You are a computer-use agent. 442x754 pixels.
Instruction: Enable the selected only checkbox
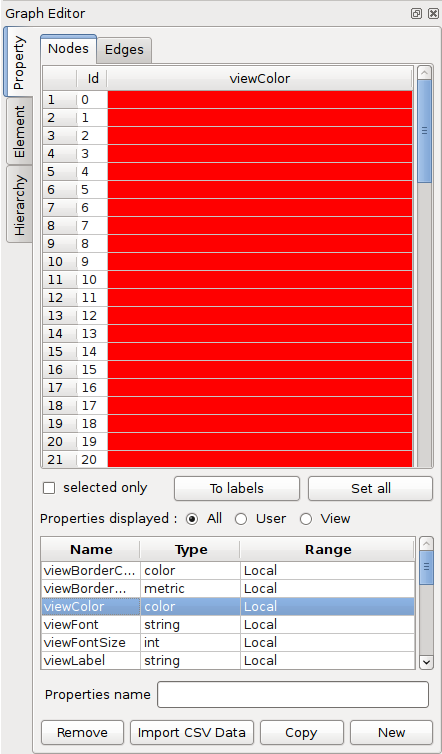[x=49, y=488]
